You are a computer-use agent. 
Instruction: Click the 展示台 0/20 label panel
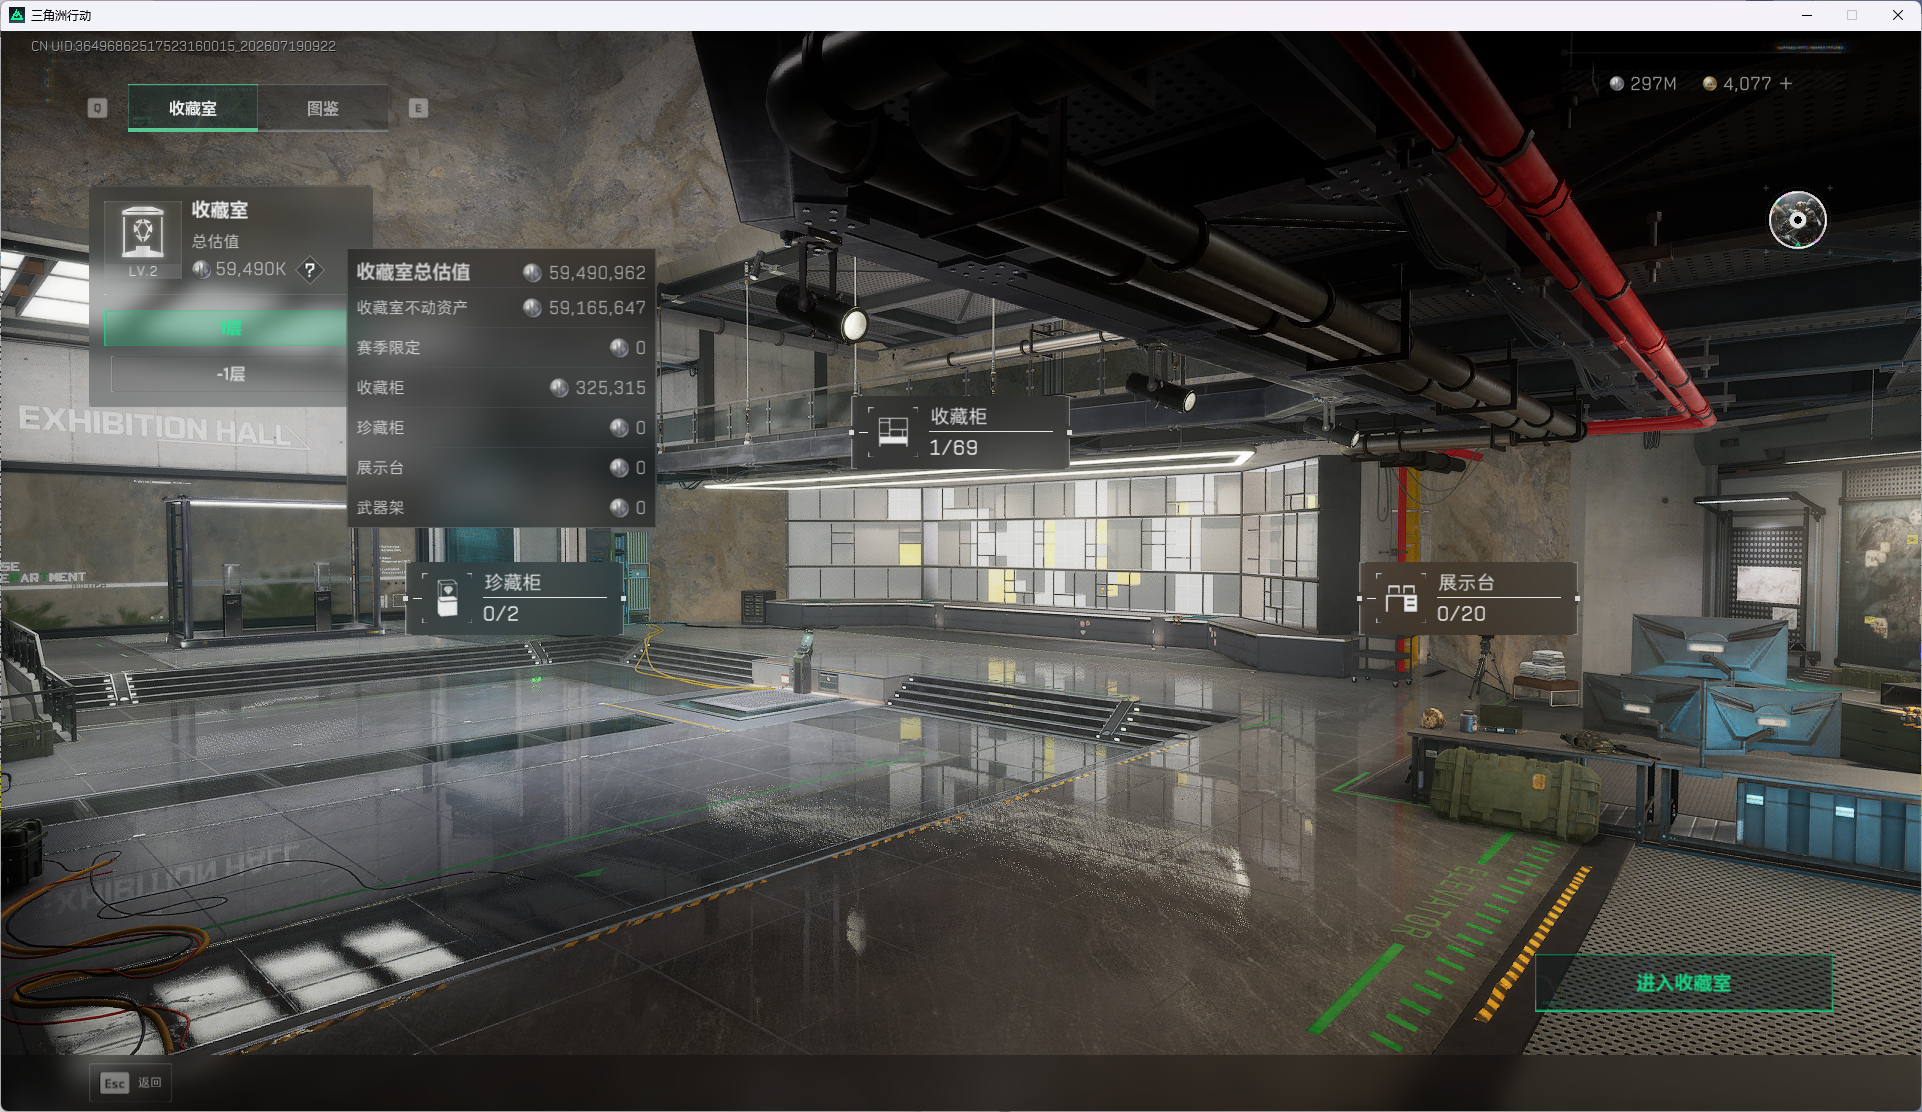pos(1468,598)
